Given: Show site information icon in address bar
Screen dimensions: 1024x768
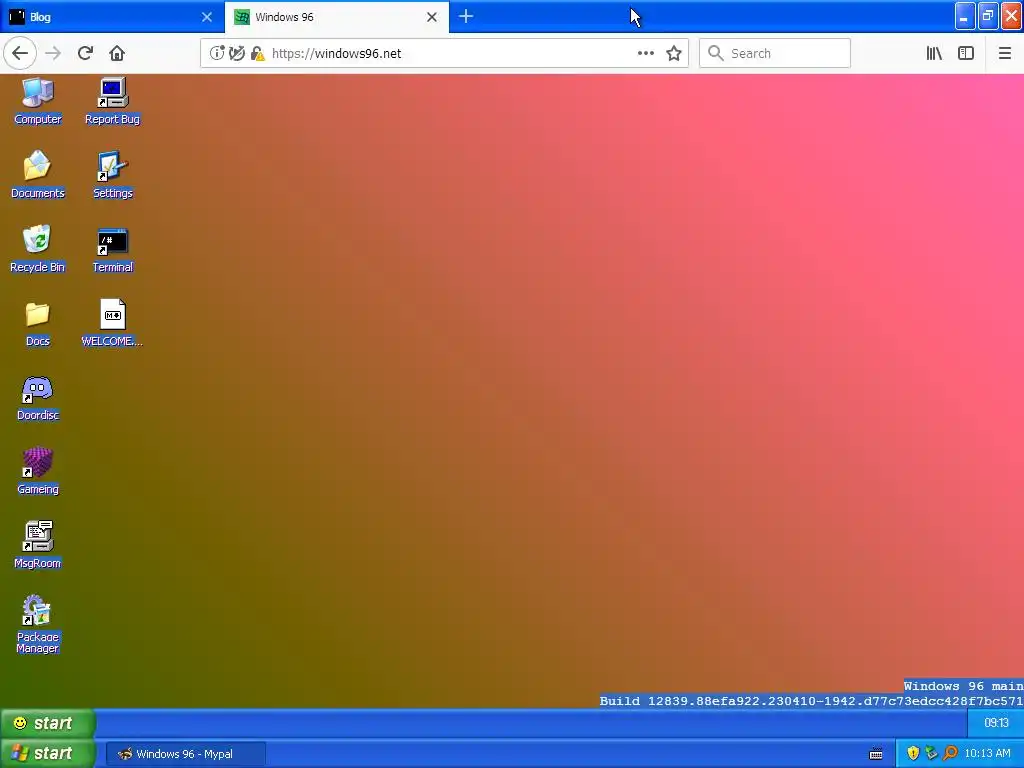Looking at the screenshot, I should pos(216,54).
